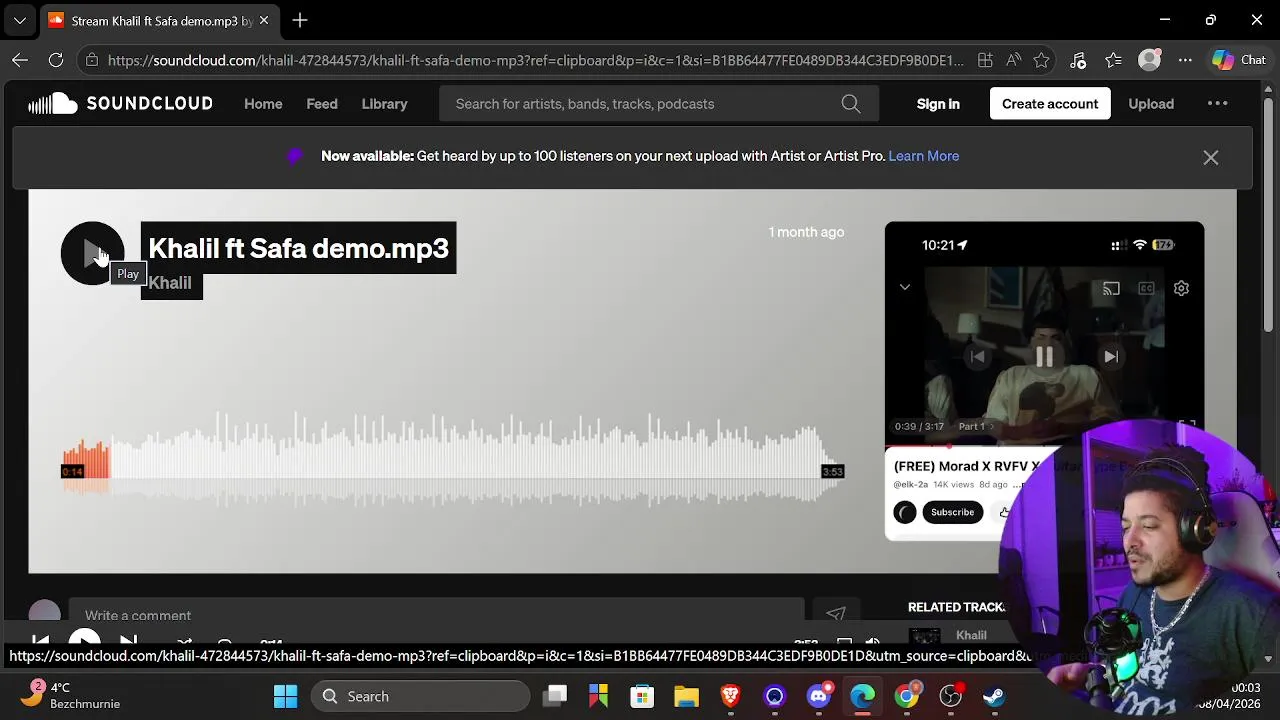
Task: Click the Write a comment field
Action: click(436, 614)
